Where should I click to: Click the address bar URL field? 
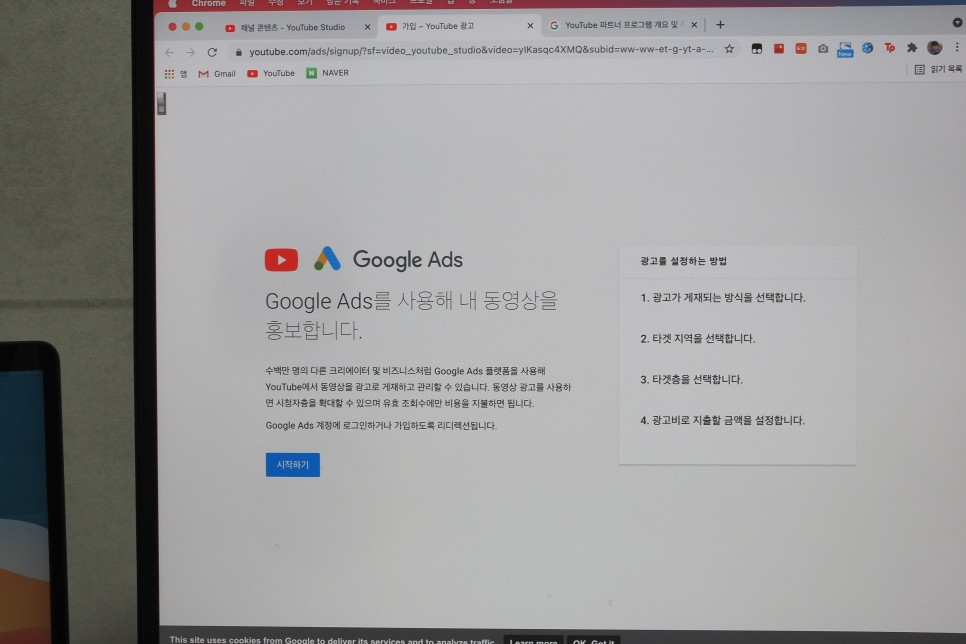tap(481, 50)
